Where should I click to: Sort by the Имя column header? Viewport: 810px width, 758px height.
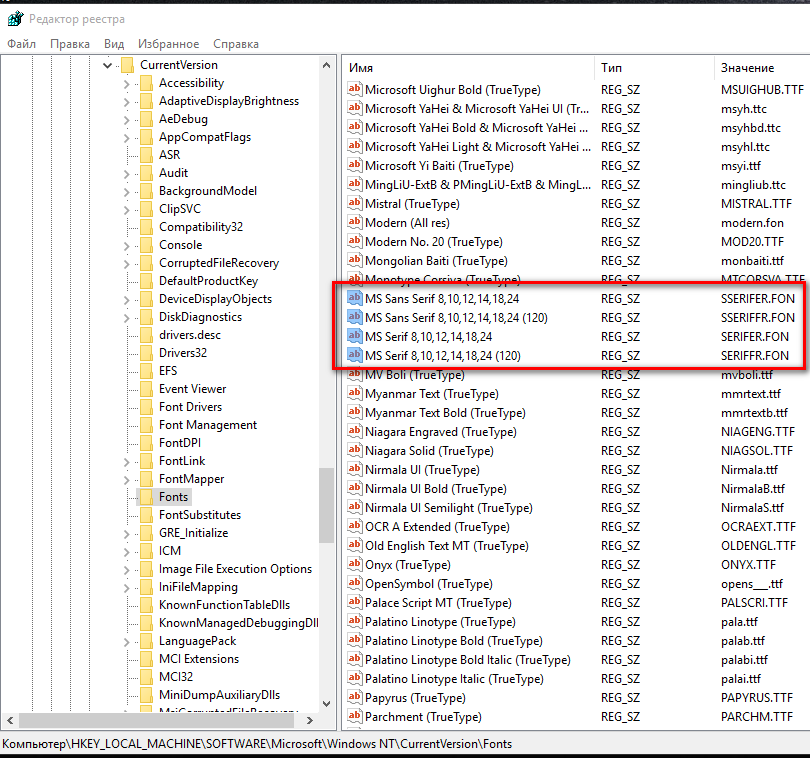tap(362, 68)
